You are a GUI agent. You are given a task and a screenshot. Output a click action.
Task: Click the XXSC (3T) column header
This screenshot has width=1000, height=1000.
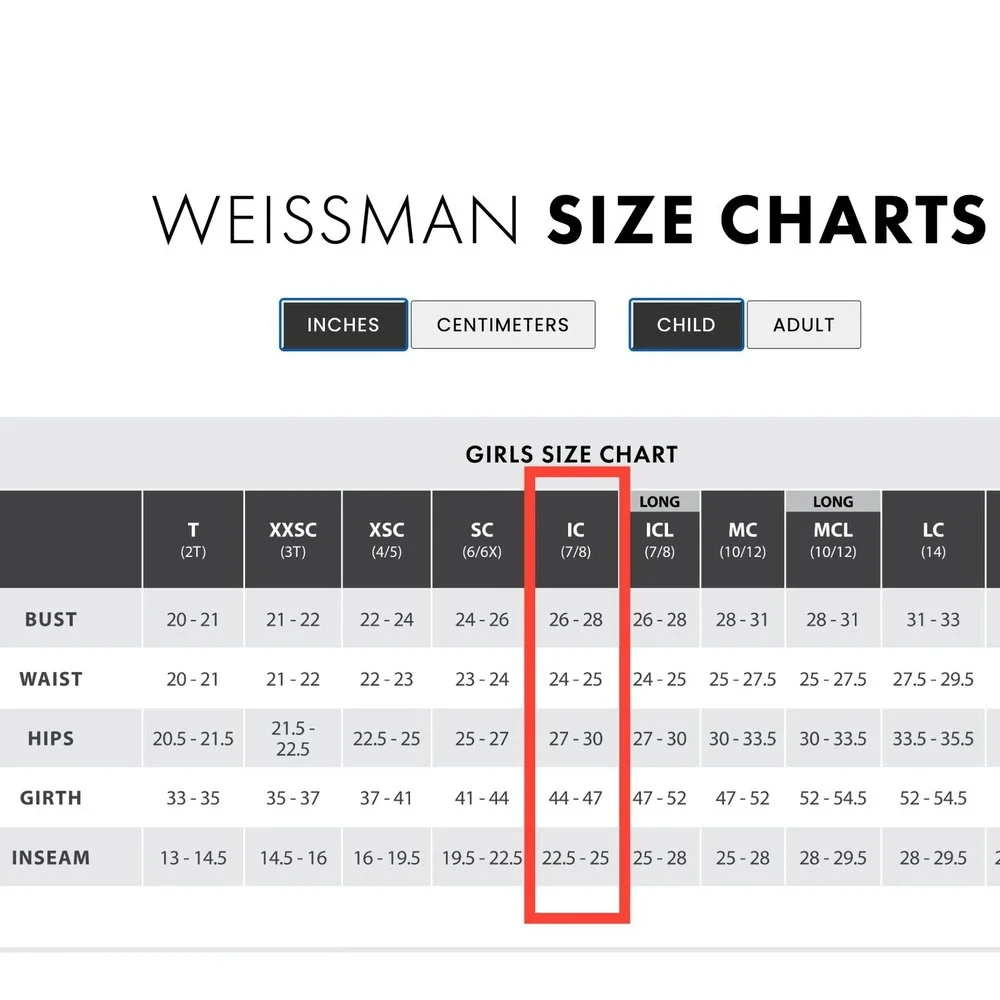(x=293, y=540)
